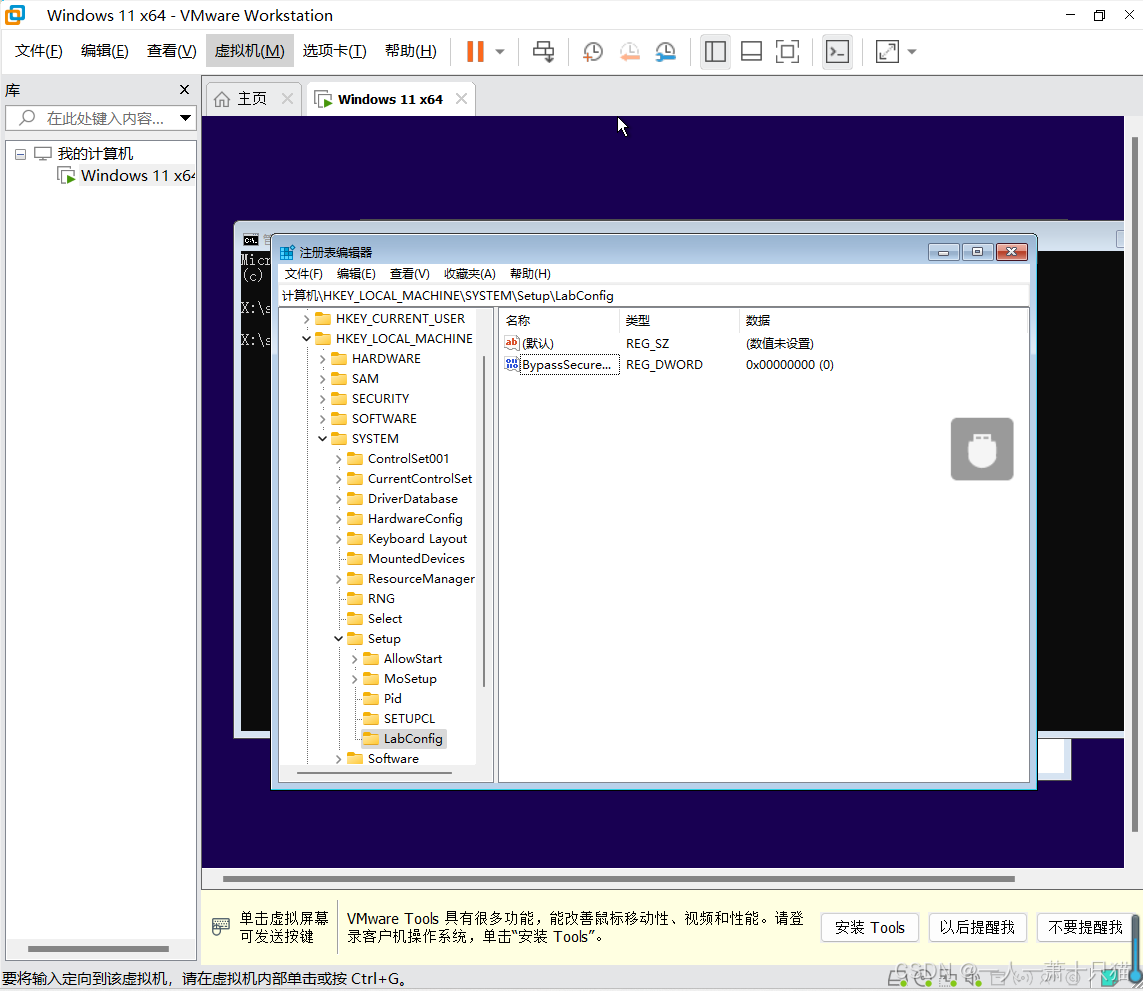Viewport: 1143px width, 991px height.
Task: Click the registry editor window icon
Action: 287,252
